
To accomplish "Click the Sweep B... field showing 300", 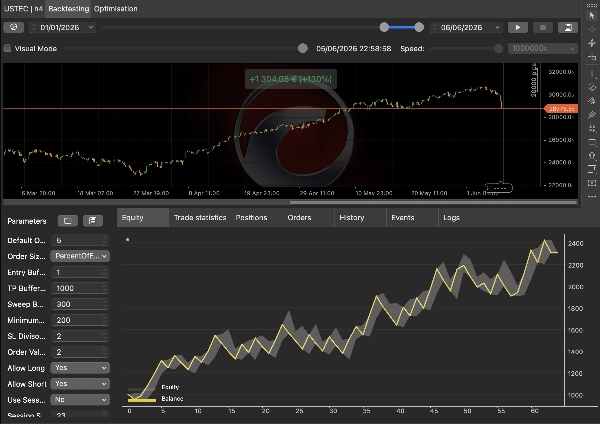I will [x=80, y=304].
